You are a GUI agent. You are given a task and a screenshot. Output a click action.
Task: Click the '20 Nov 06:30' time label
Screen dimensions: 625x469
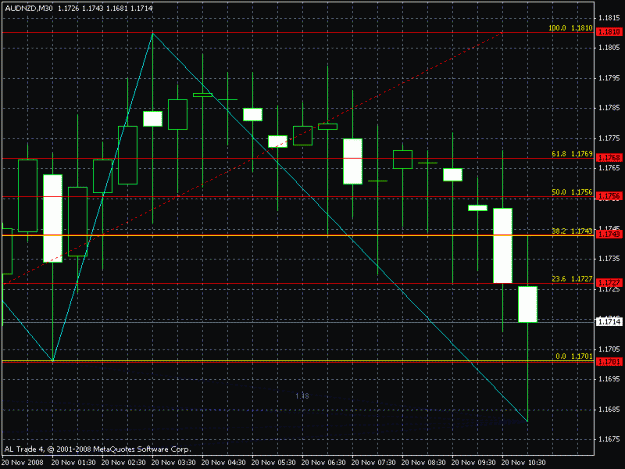pos(323,463)
